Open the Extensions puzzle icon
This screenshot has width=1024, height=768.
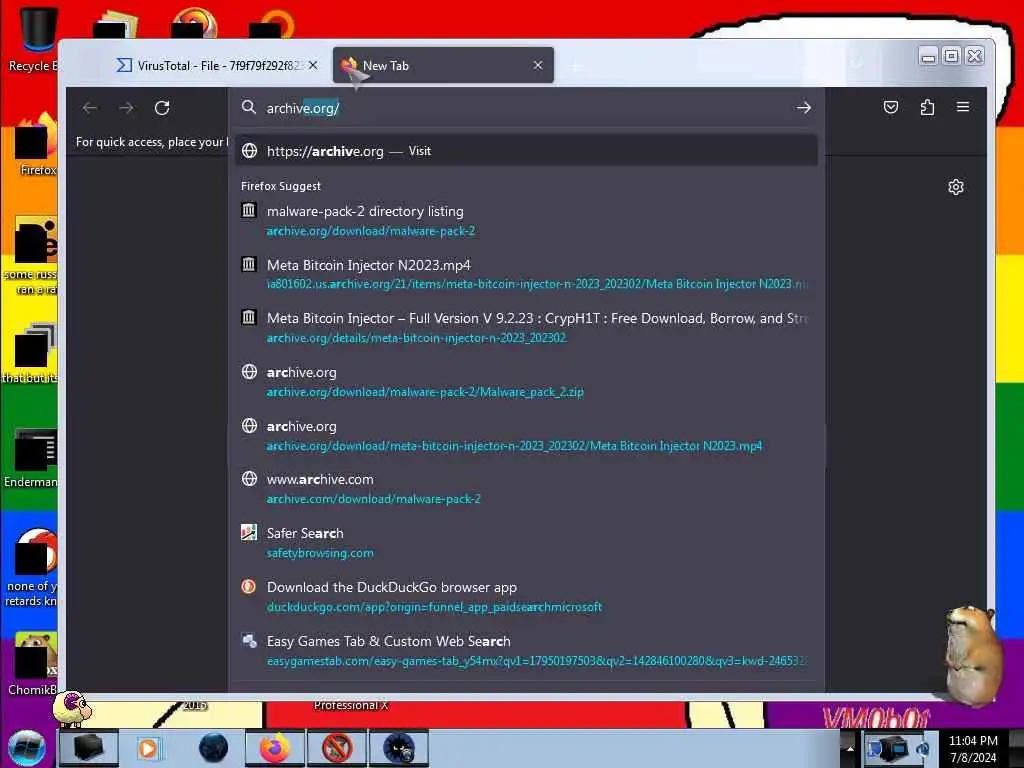pos(927,107)
